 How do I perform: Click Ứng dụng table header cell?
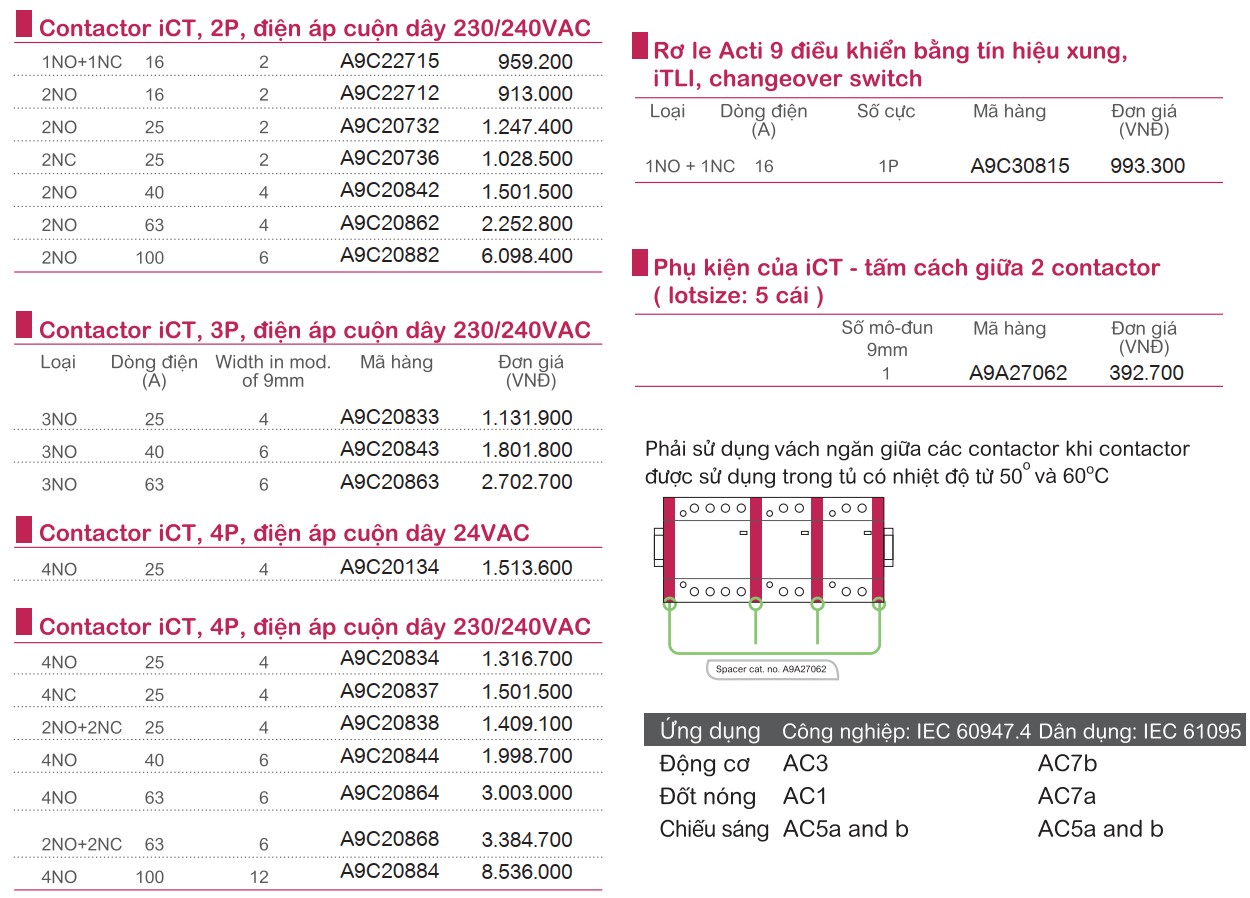710,731
